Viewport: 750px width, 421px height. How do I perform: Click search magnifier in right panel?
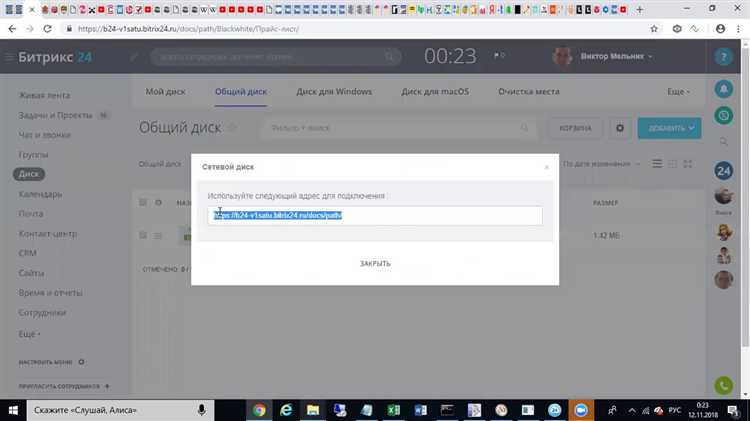[724, 142]
